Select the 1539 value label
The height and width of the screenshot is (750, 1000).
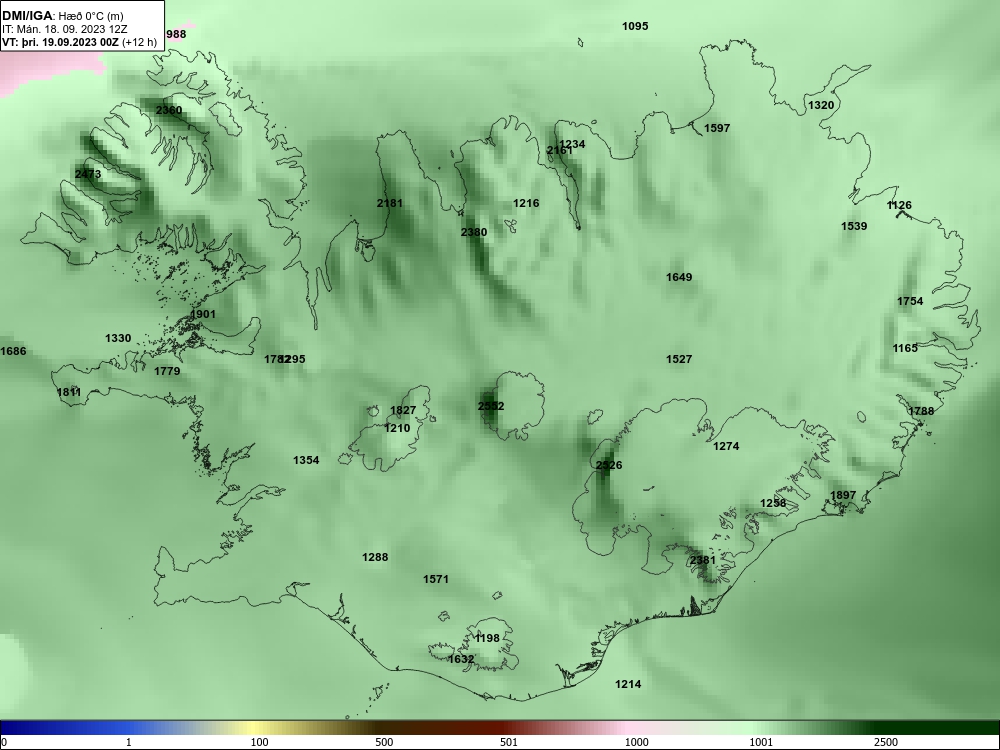point(854,226)
